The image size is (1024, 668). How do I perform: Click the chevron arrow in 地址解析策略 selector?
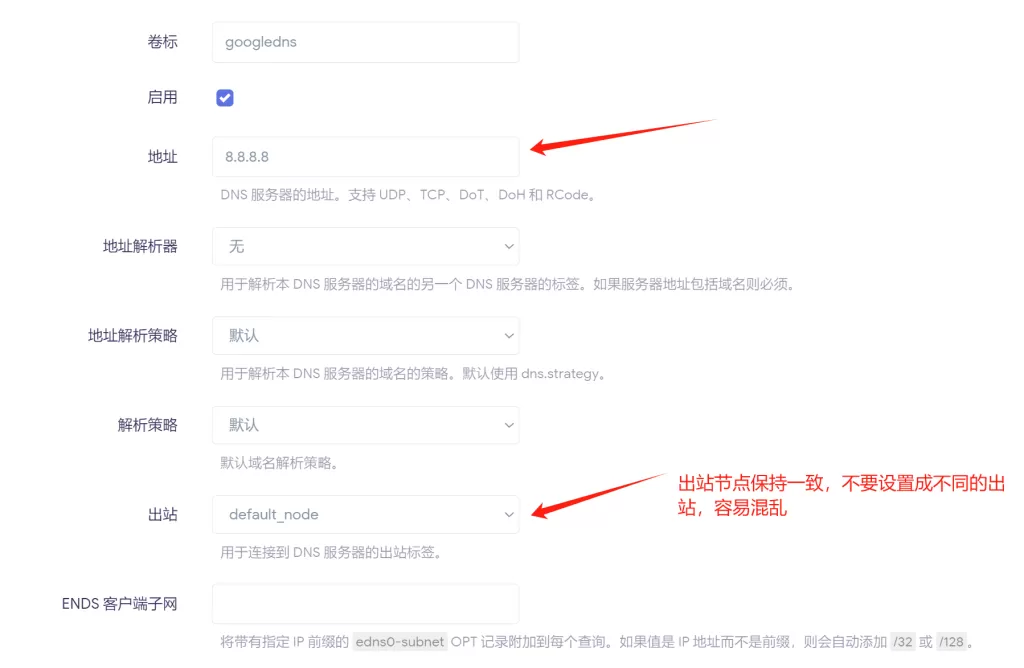[509, 336]
